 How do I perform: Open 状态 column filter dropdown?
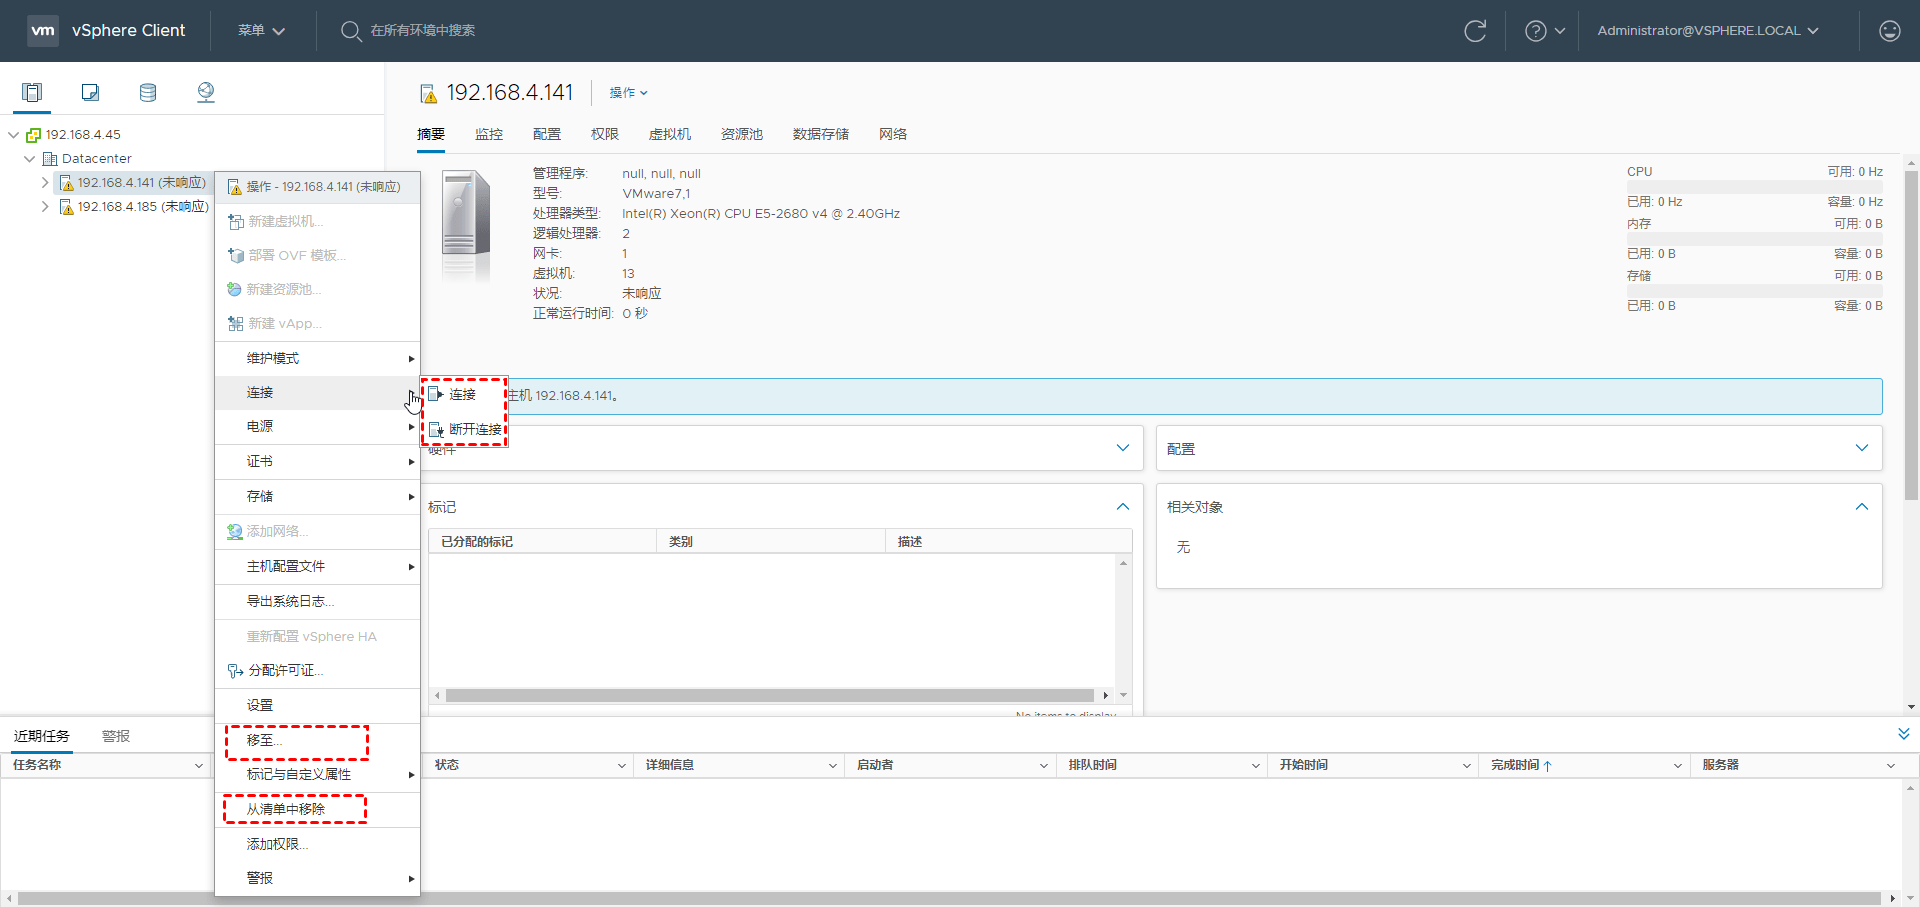pyautogui.click(x=621, y=766)
